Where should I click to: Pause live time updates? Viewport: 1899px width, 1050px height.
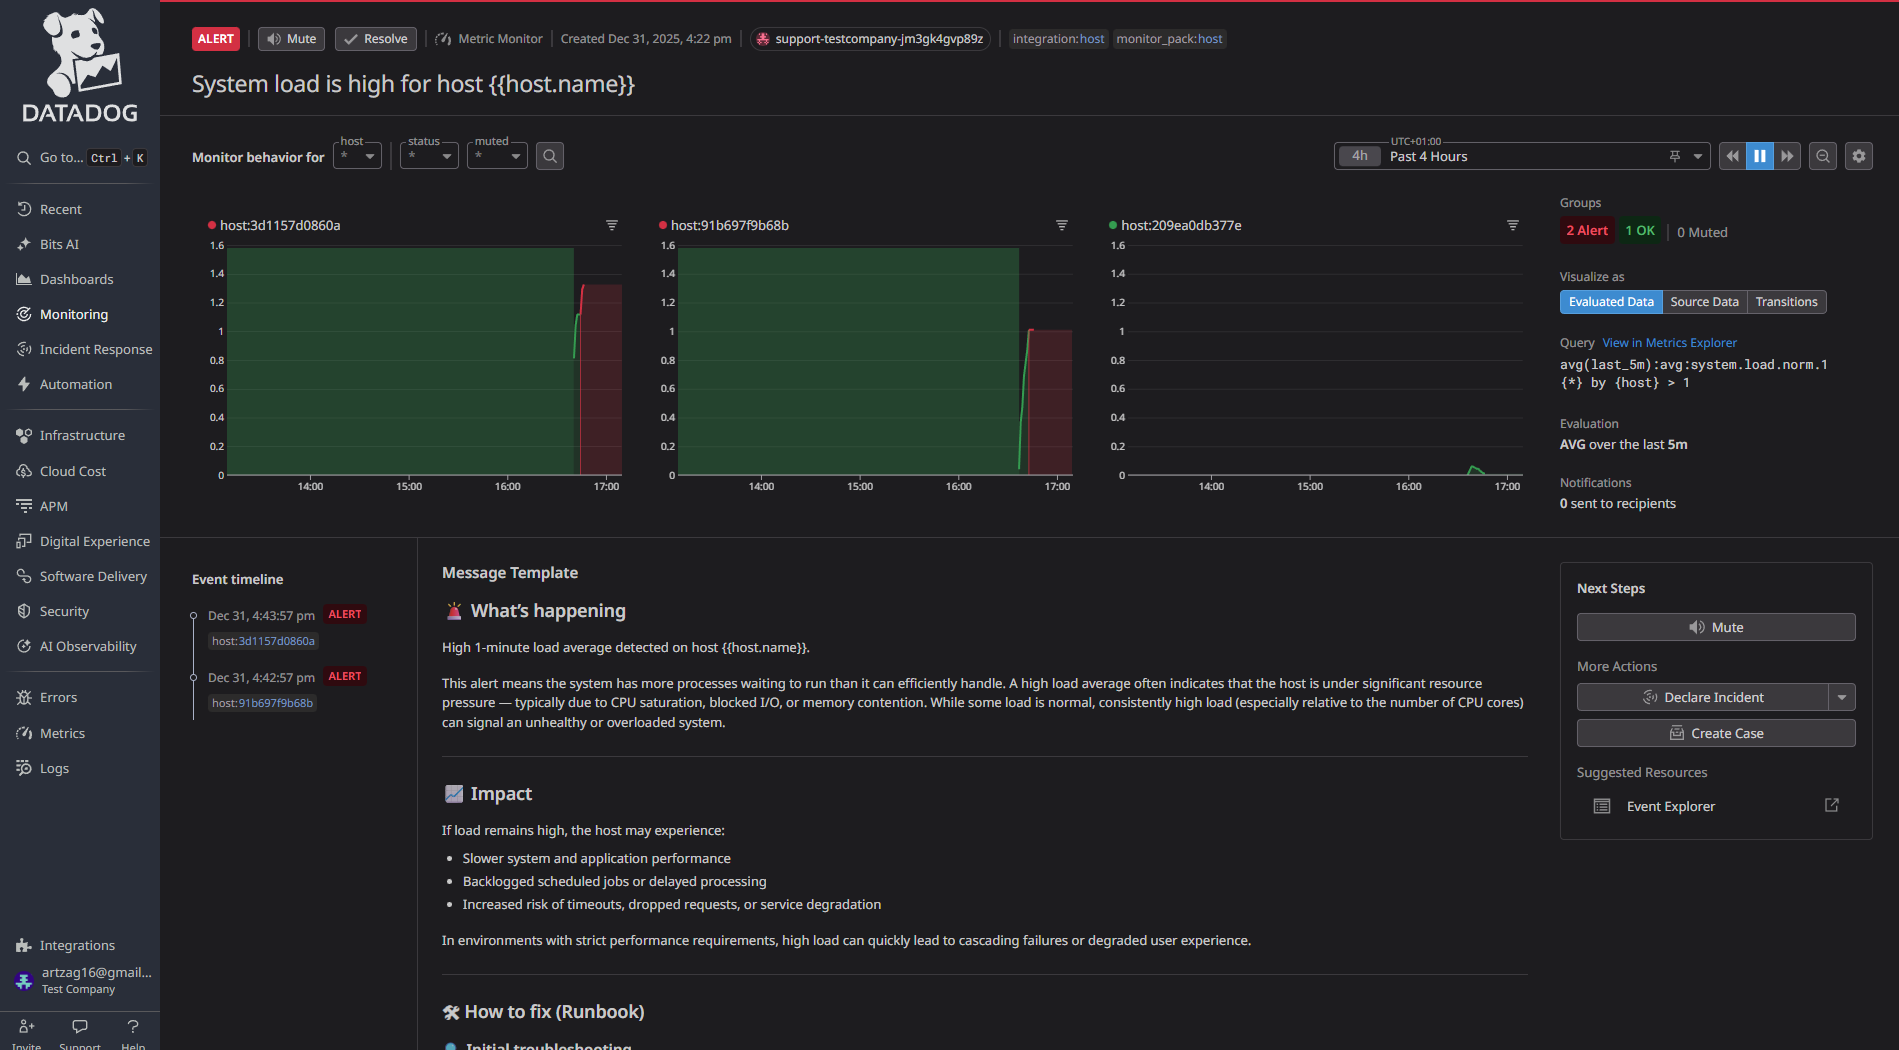(1760, 156)
